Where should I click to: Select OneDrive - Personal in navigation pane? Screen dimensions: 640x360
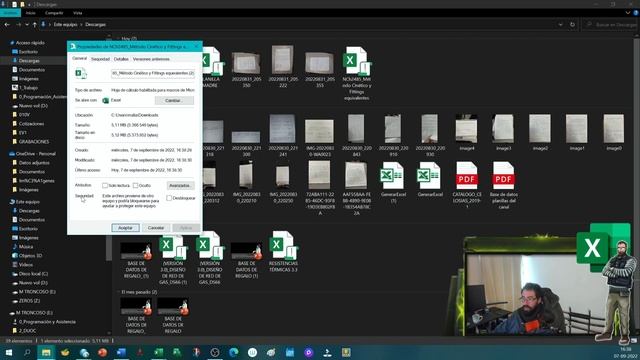tap(36, 154)
